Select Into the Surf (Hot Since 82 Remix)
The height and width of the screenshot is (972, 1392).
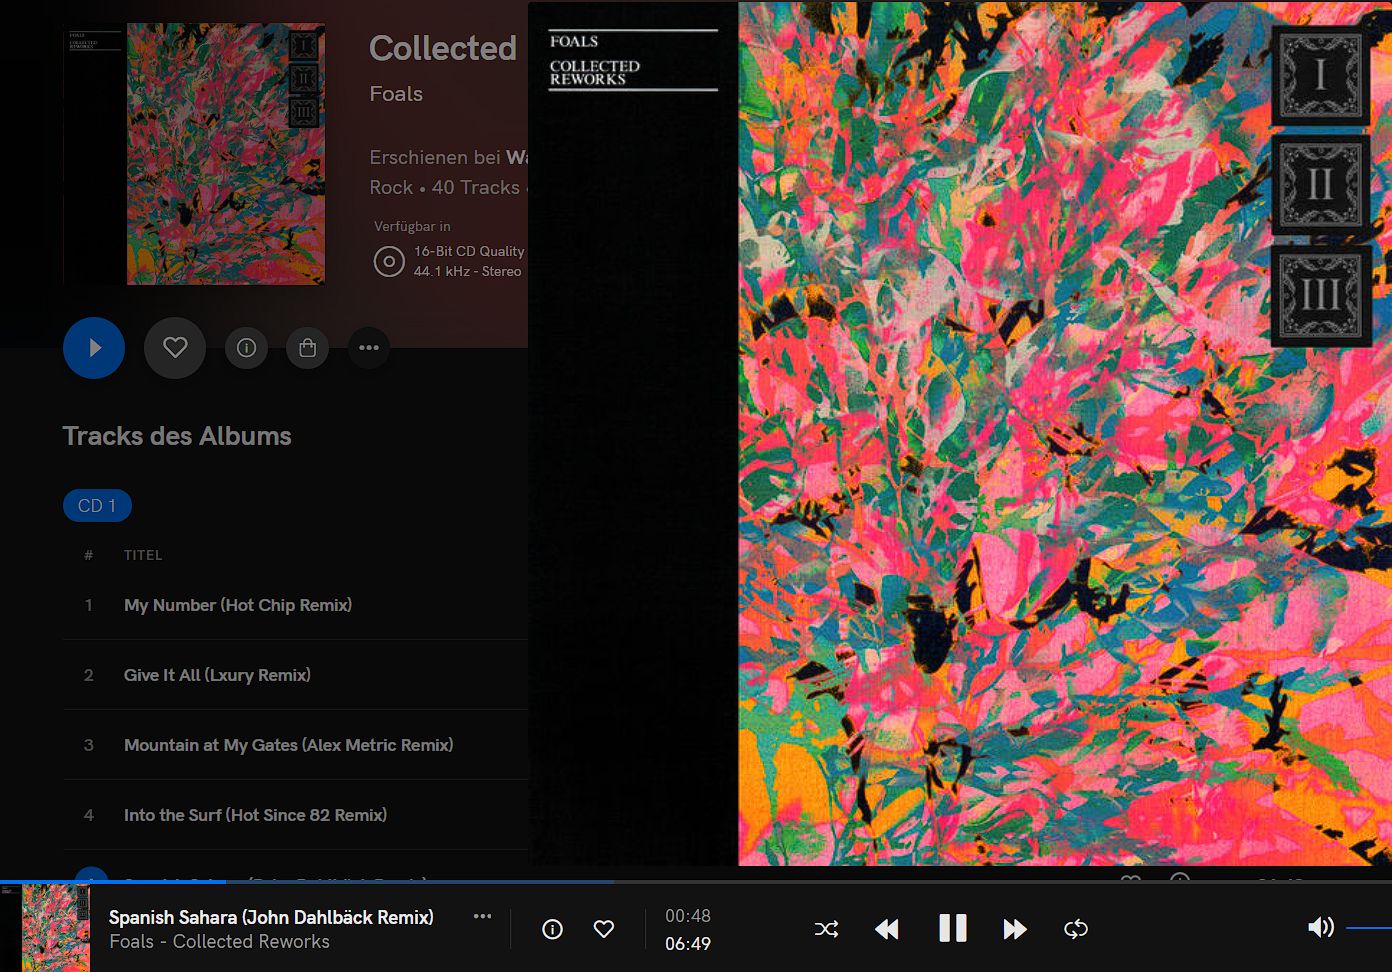[255, 815]
